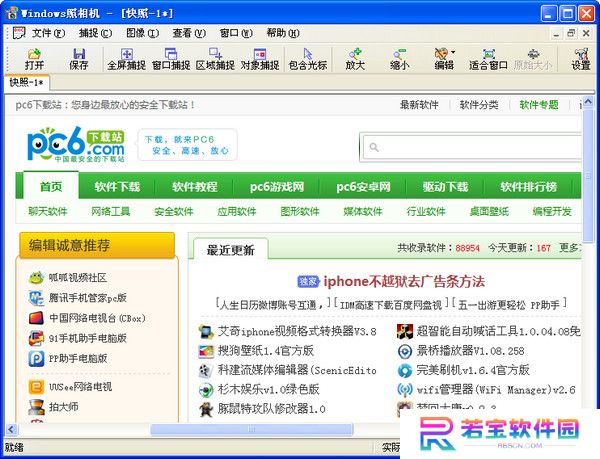Start 对象捕捉 object capture
600x459 pixels.
tap(260, 59)
